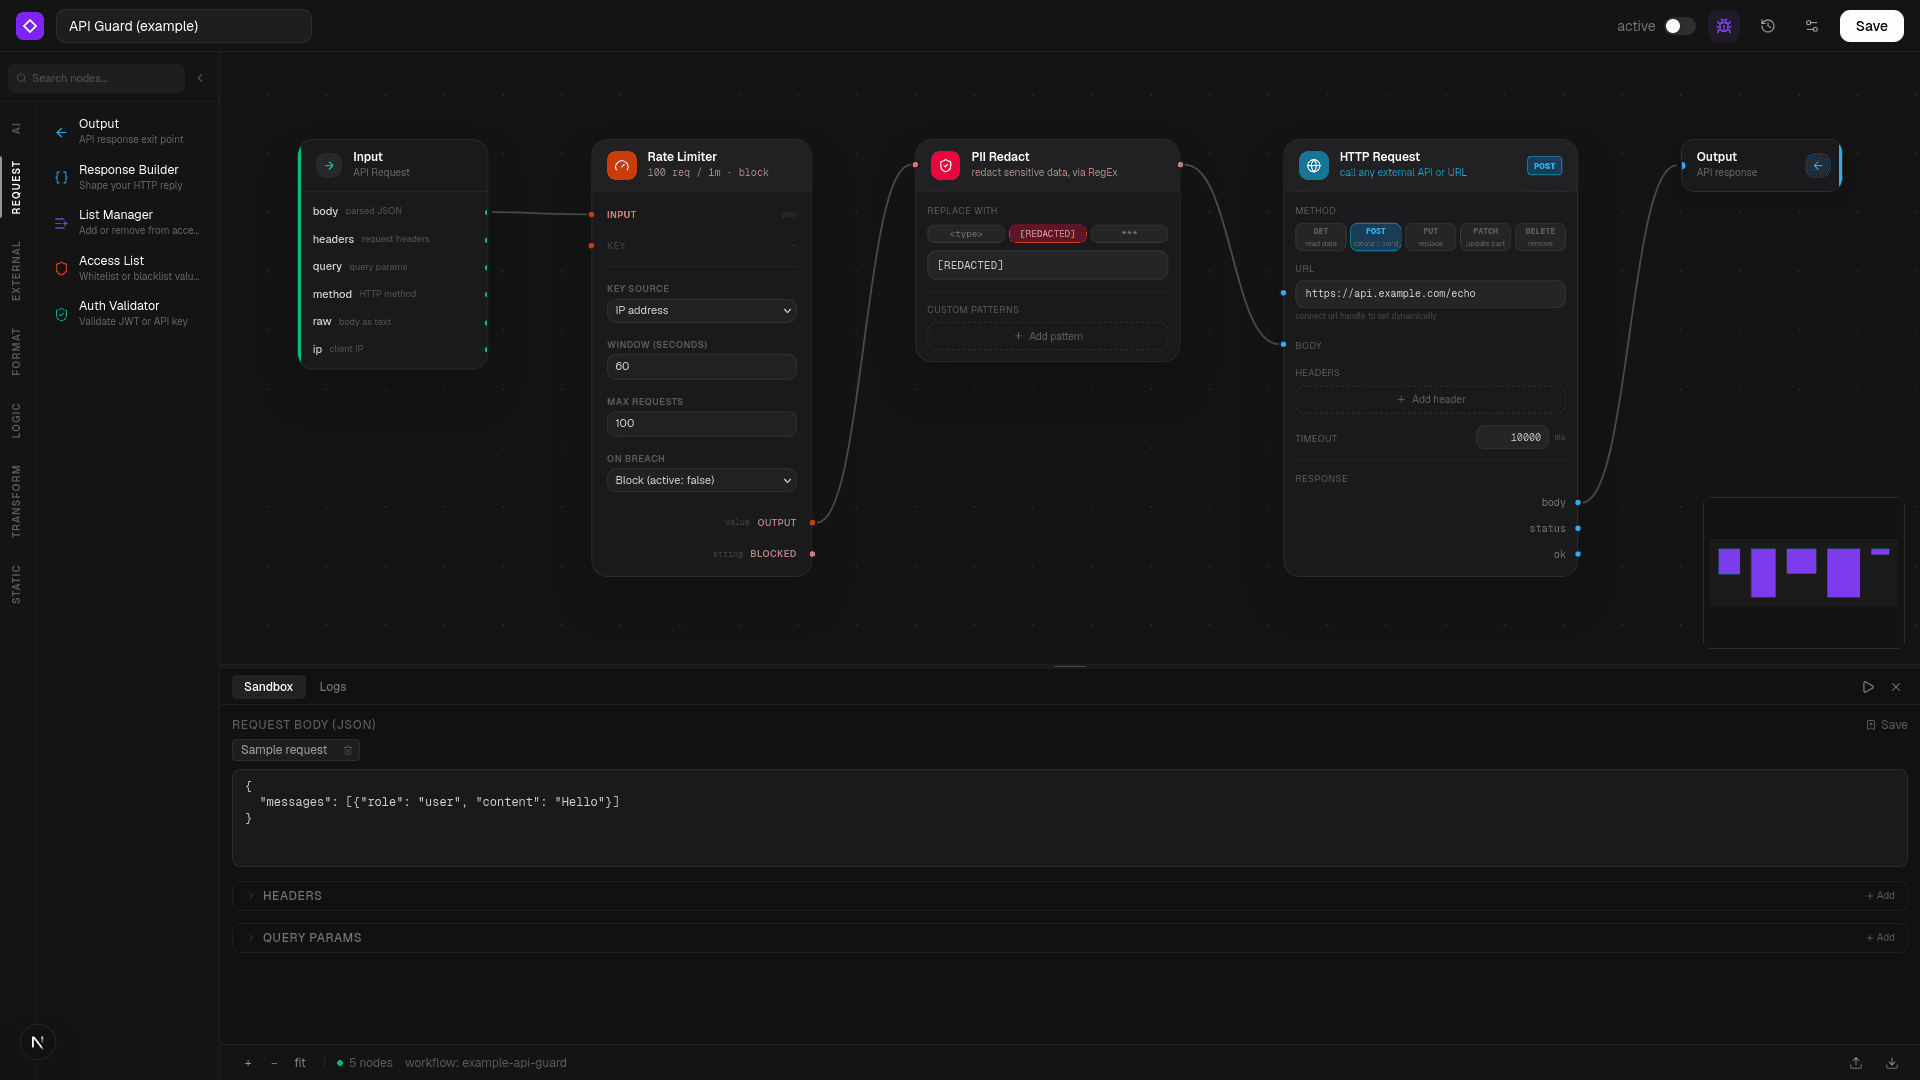
Task: Zoom in with the plus icon
Action: pos(248,1063)
